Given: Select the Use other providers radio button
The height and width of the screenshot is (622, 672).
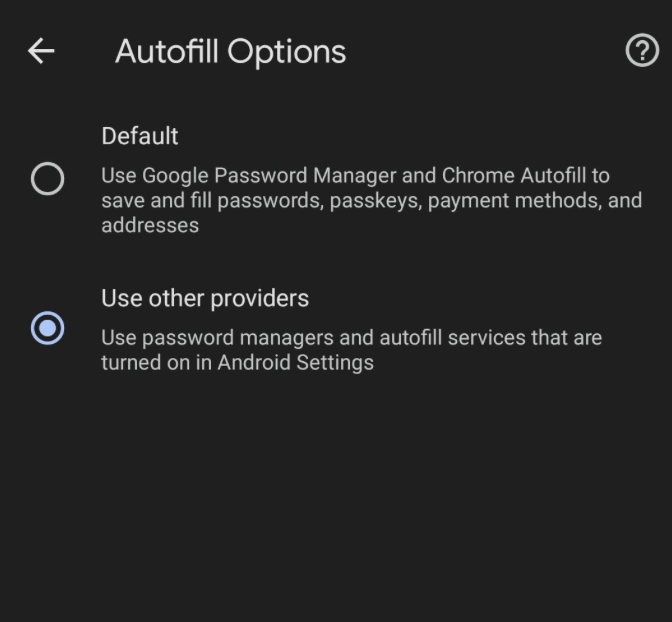Looking at the screenshot, I should (x=48, y=328).
